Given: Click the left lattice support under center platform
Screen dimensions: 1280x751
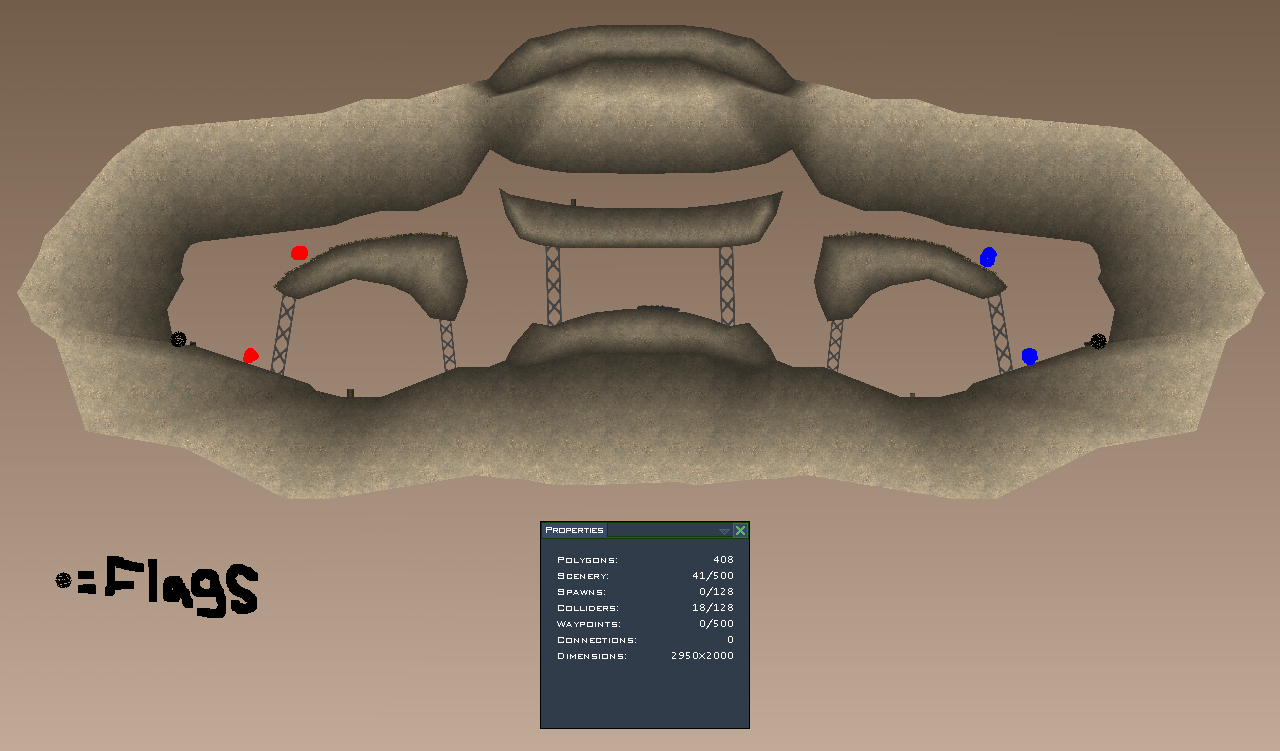Looking at the screenshot, I should click(553, 285).
